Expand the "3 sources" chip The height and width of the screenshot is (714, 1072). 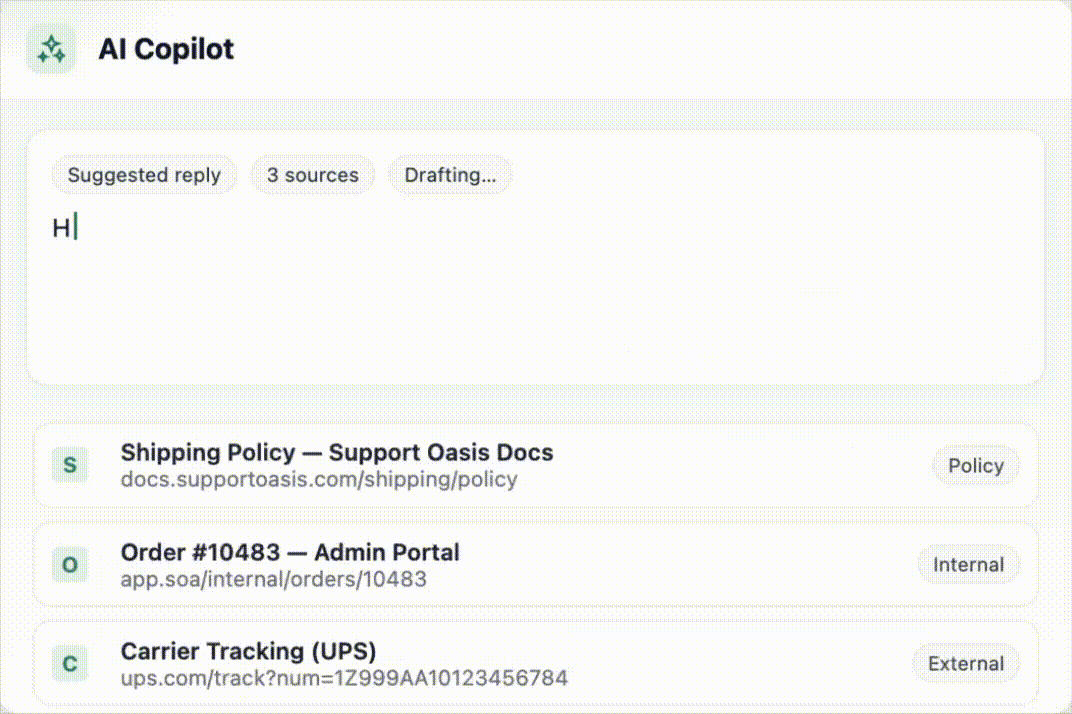pos(313,175)
